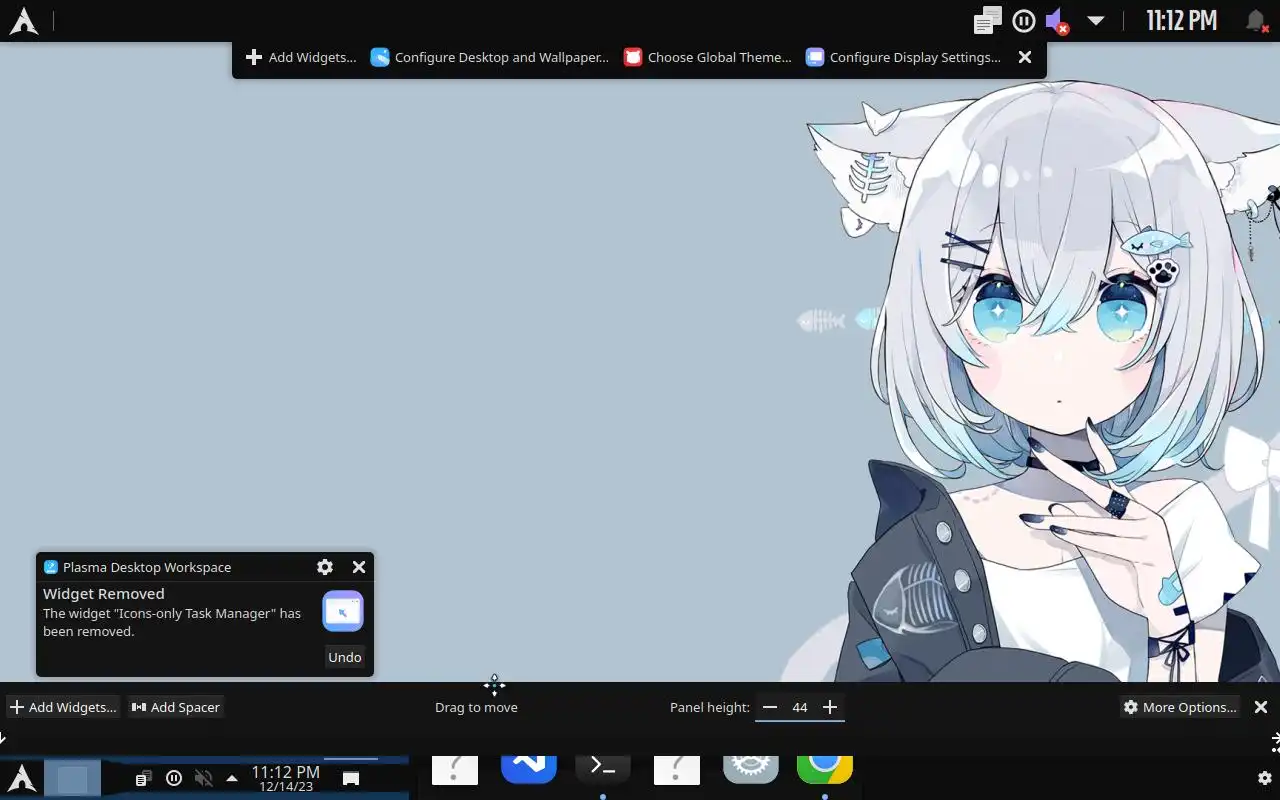
Task: Open Configure Display Settings
Action: click(x=903, y=57)
